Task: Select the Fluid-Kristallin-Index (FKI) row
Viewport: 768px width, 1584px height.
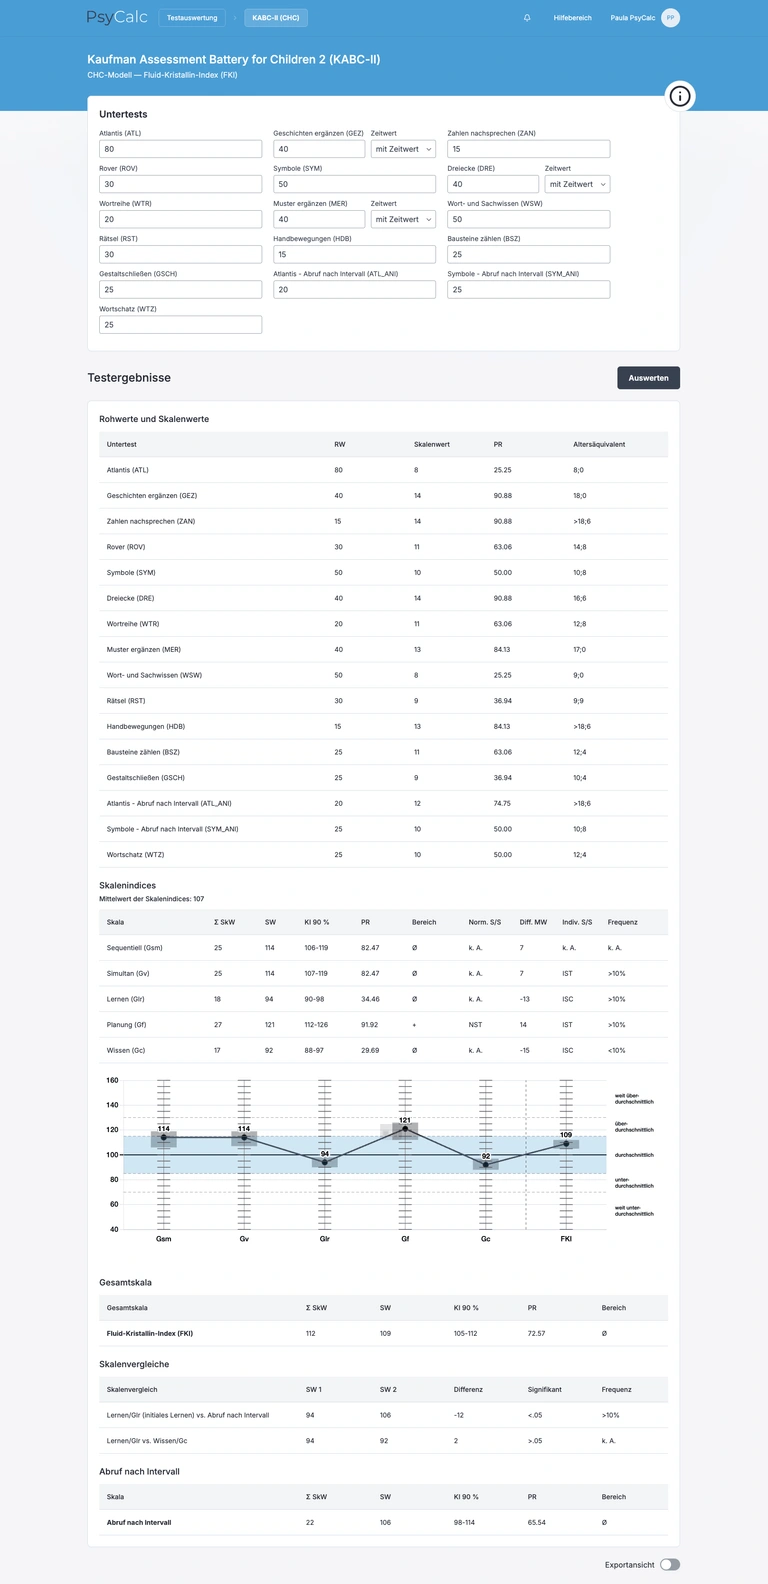Action: [x=383, y=1333]
